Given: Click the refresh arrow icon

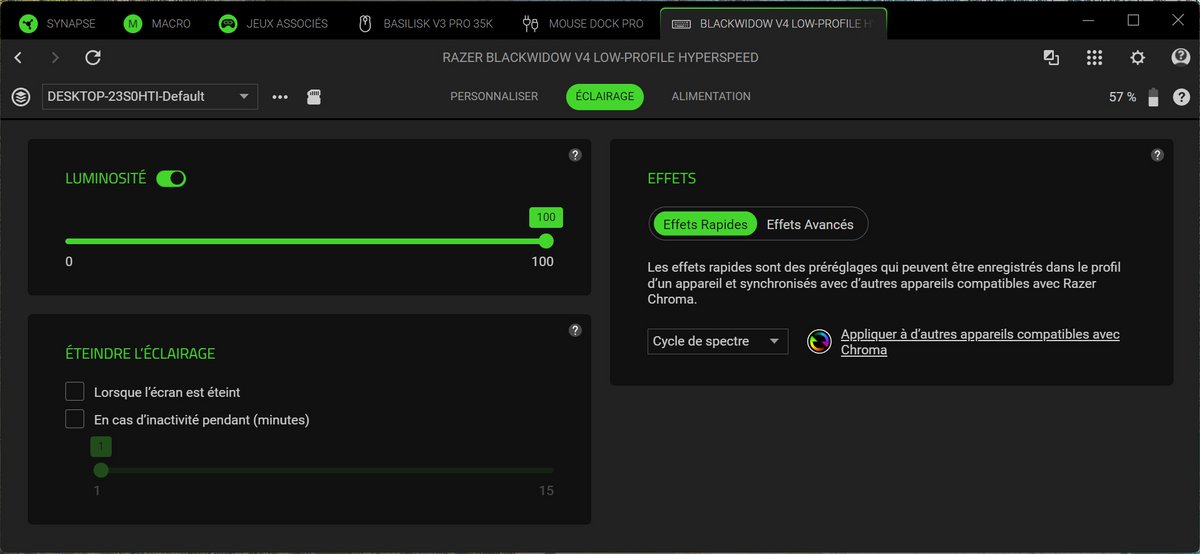Looking at the screenshot, I should pyautogui.click(x=93, y=58).
